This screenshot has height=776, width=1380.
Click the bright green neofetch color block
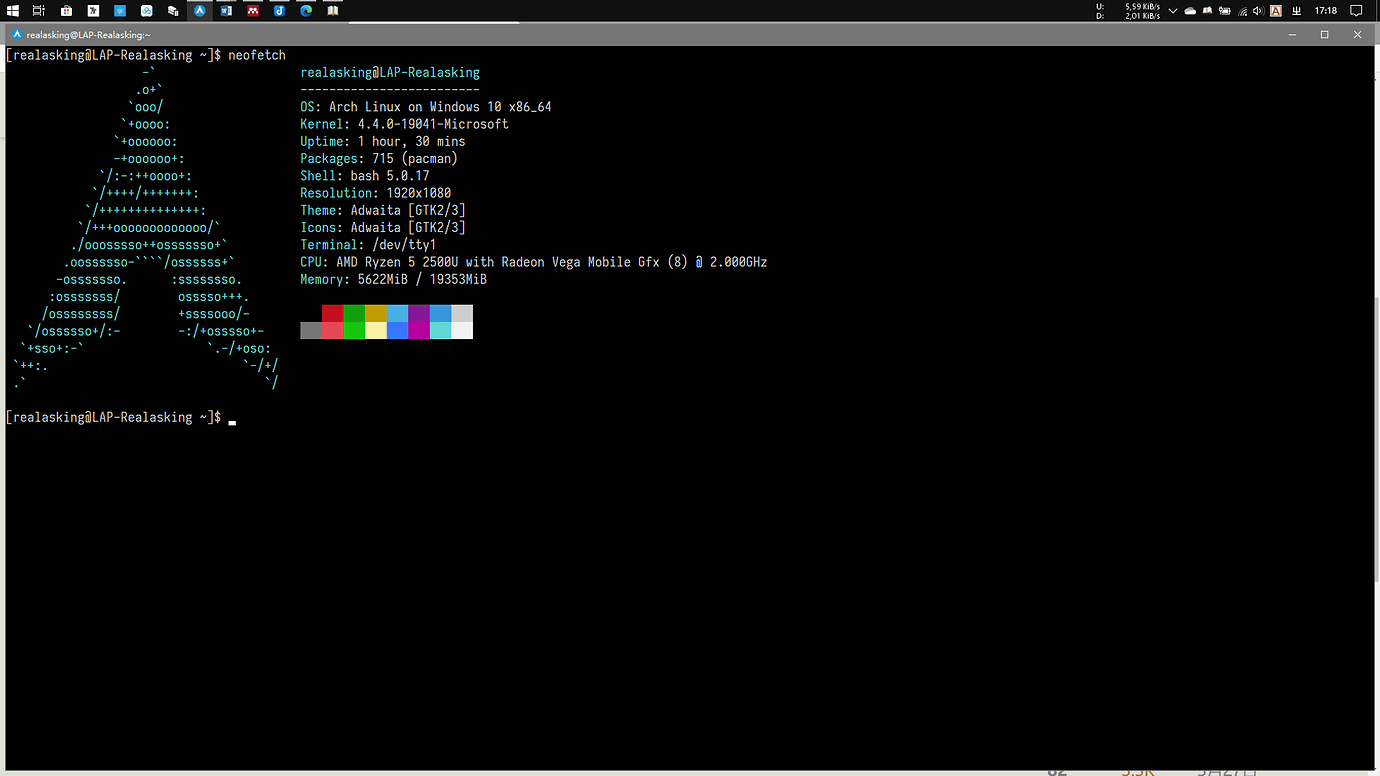tap(354, 330)
